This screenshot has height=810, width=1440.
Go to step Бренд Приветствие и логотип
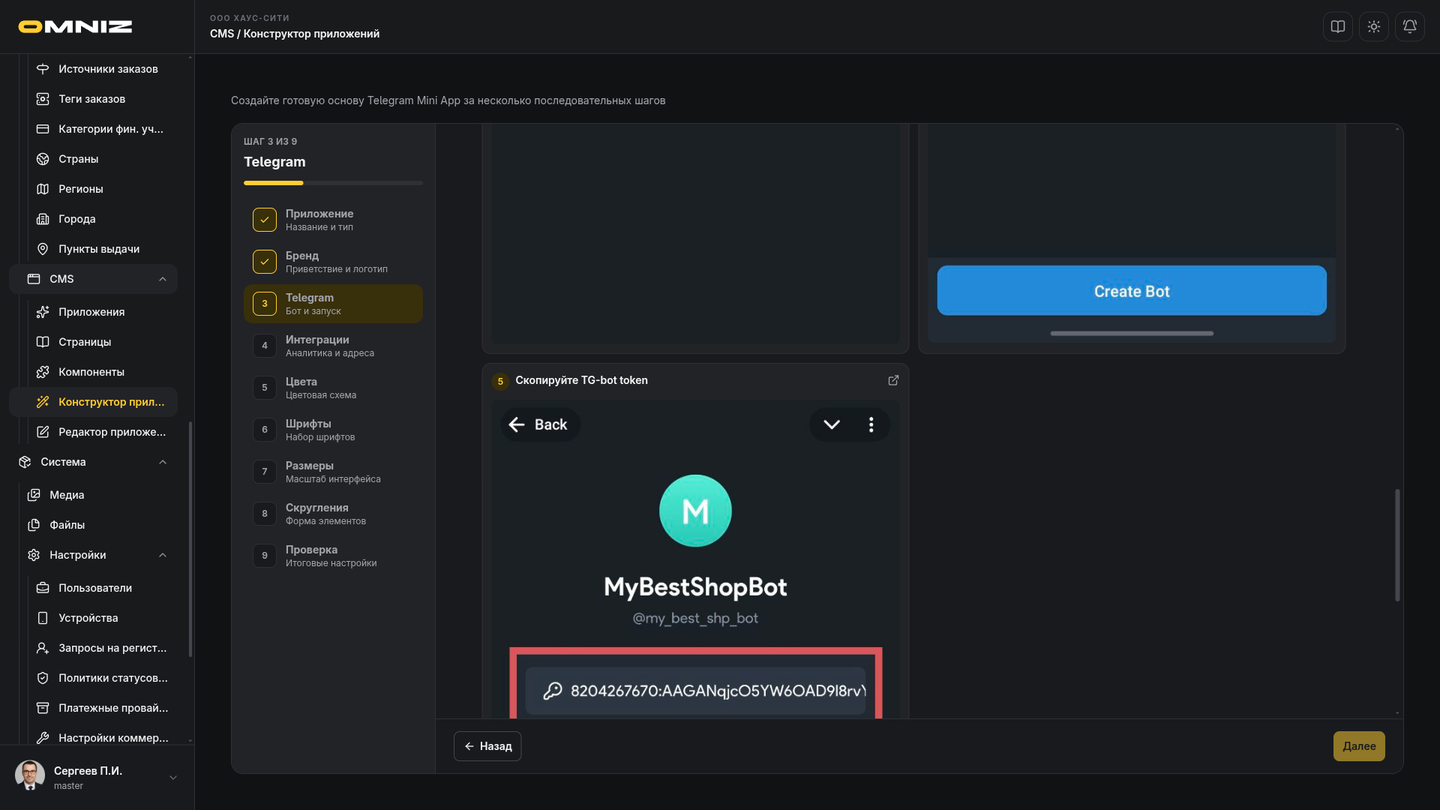333,262
